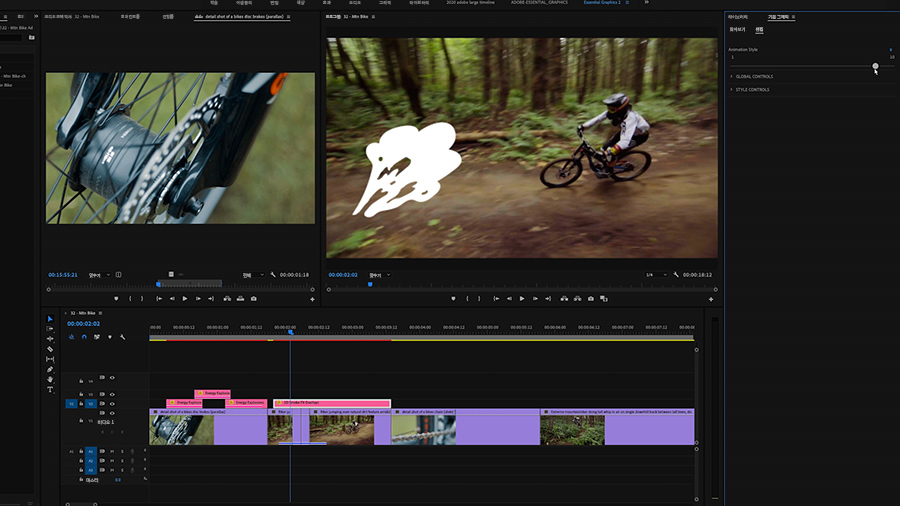The image size is (900, 506).
Task: Click Insert button in Source monitor
Action: click(227, 298)
